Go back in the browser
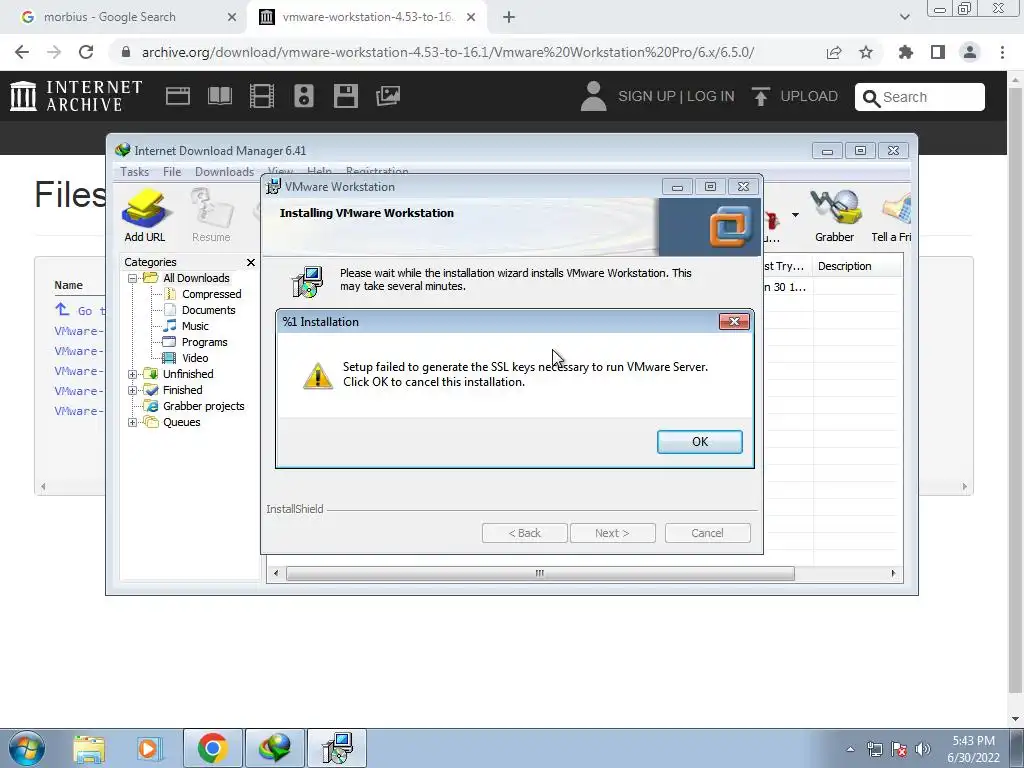 tap(22, 52)
